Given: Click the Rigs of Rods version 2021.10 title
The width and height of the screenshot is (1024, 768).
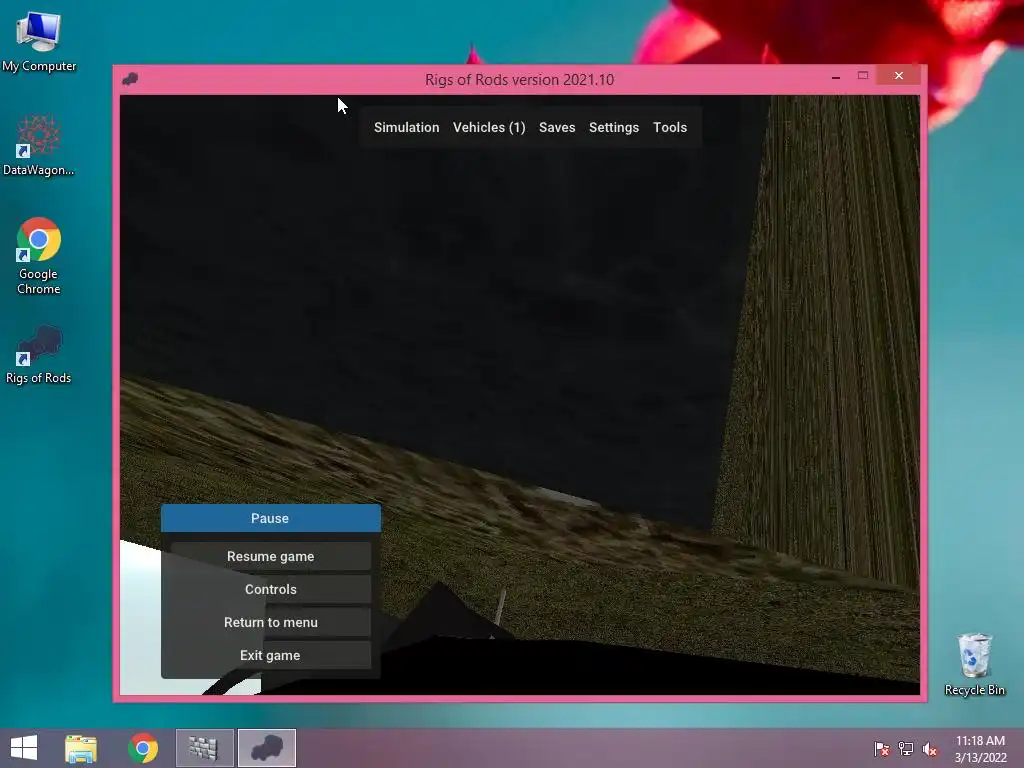Looking at the screenshot, I should point(519,80).
